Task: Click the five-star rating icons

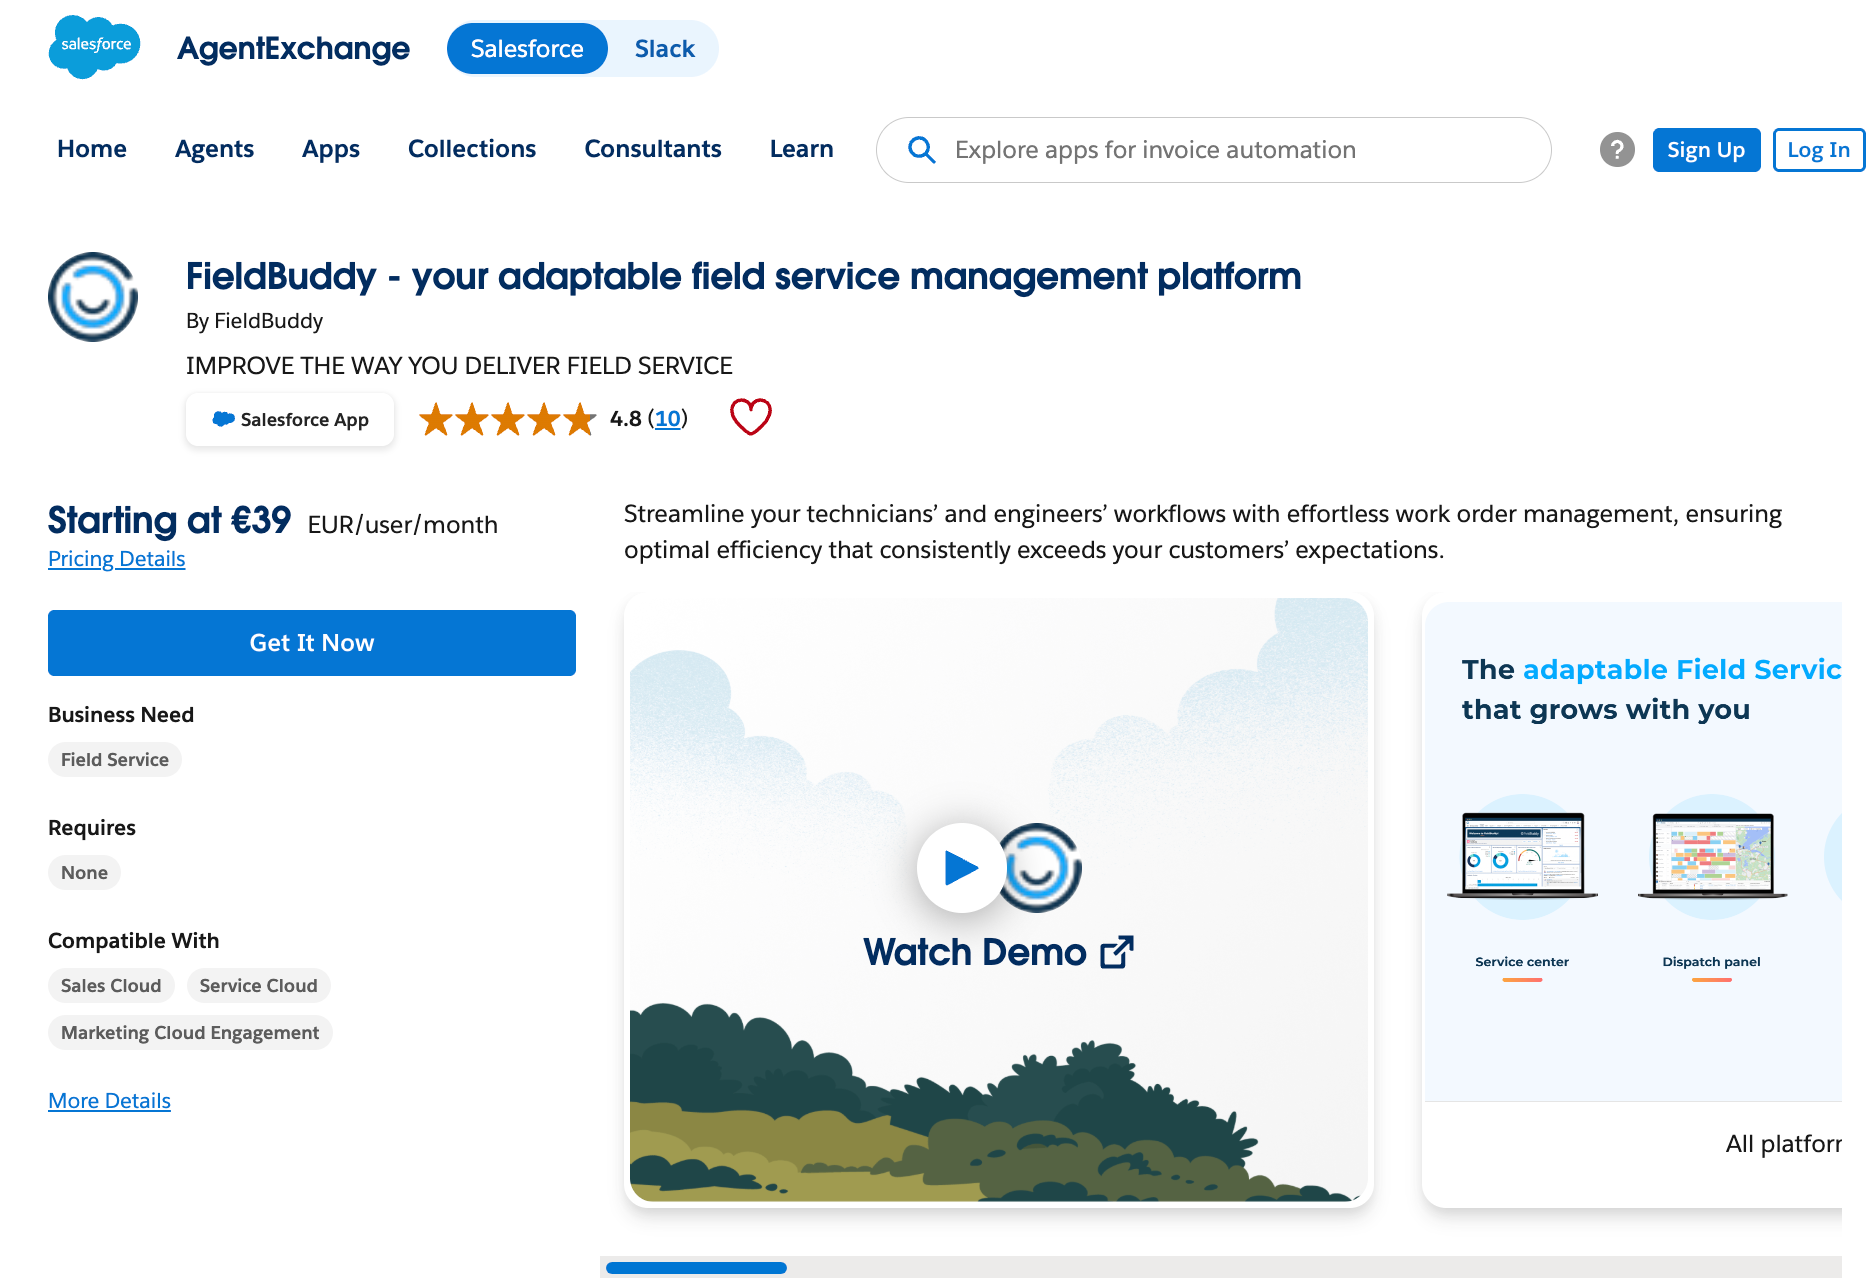Action: tap(507, 419)
